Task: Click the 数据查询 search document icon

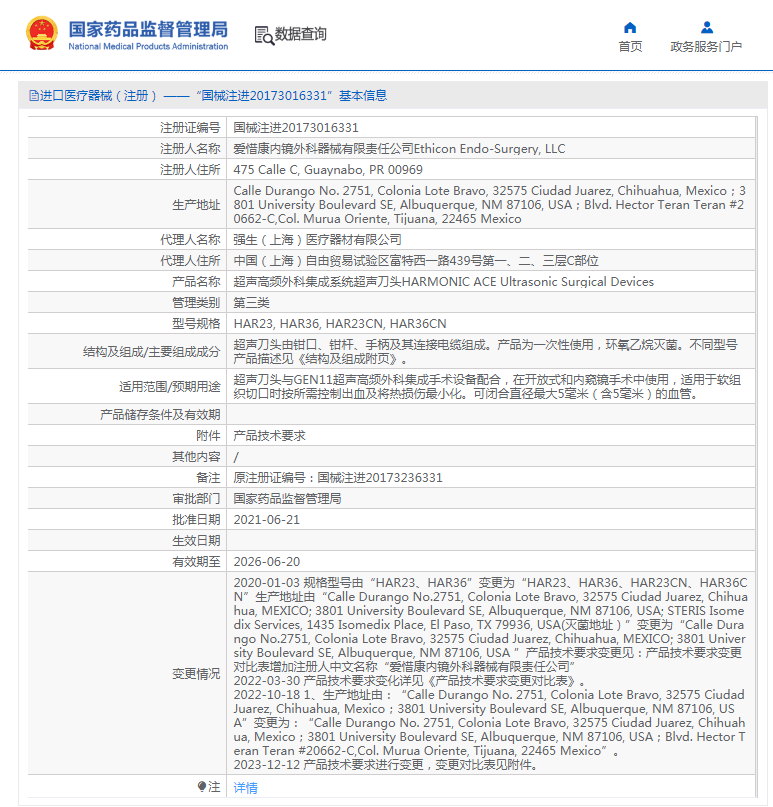Action: pyautogui.click(x=264, y=35)
